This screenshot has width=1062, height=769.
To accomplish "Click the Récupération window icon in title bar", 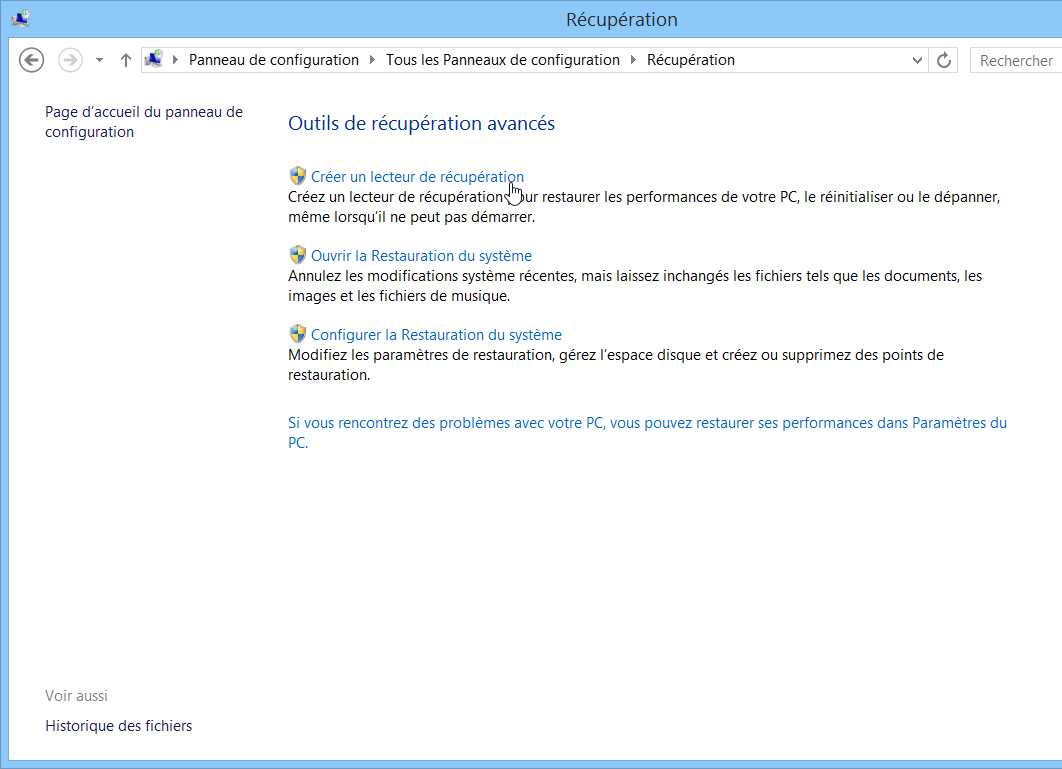I will 23,18.
